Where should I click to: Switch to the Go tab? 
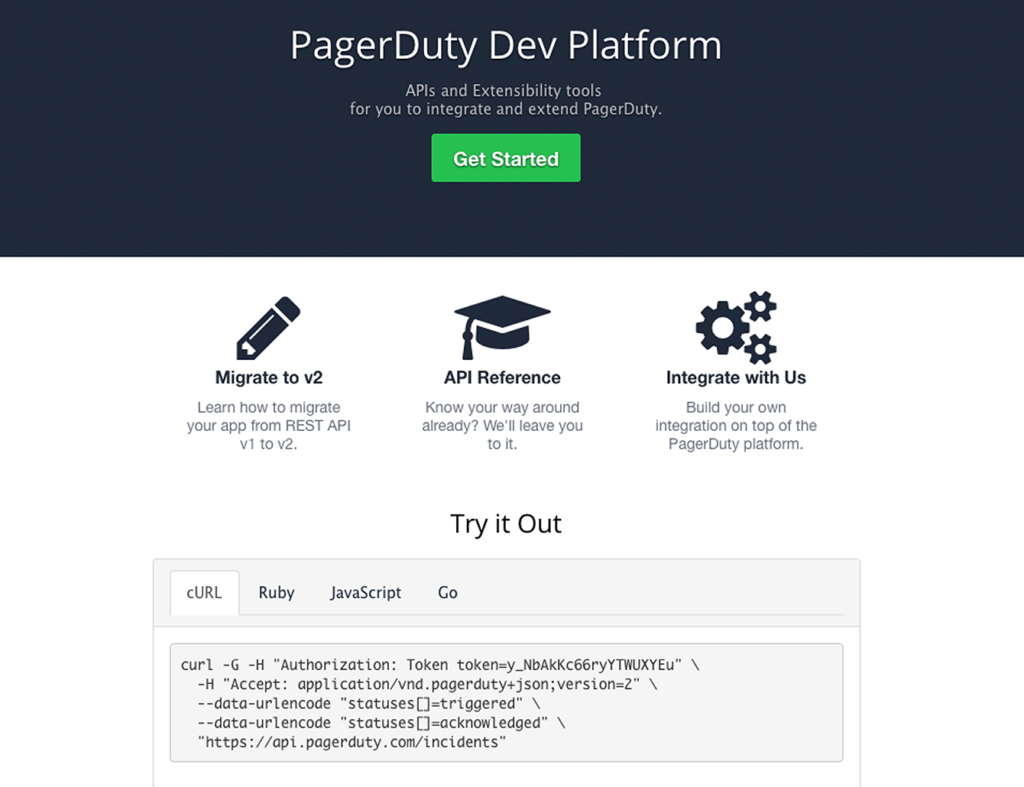tap(447, 592)
